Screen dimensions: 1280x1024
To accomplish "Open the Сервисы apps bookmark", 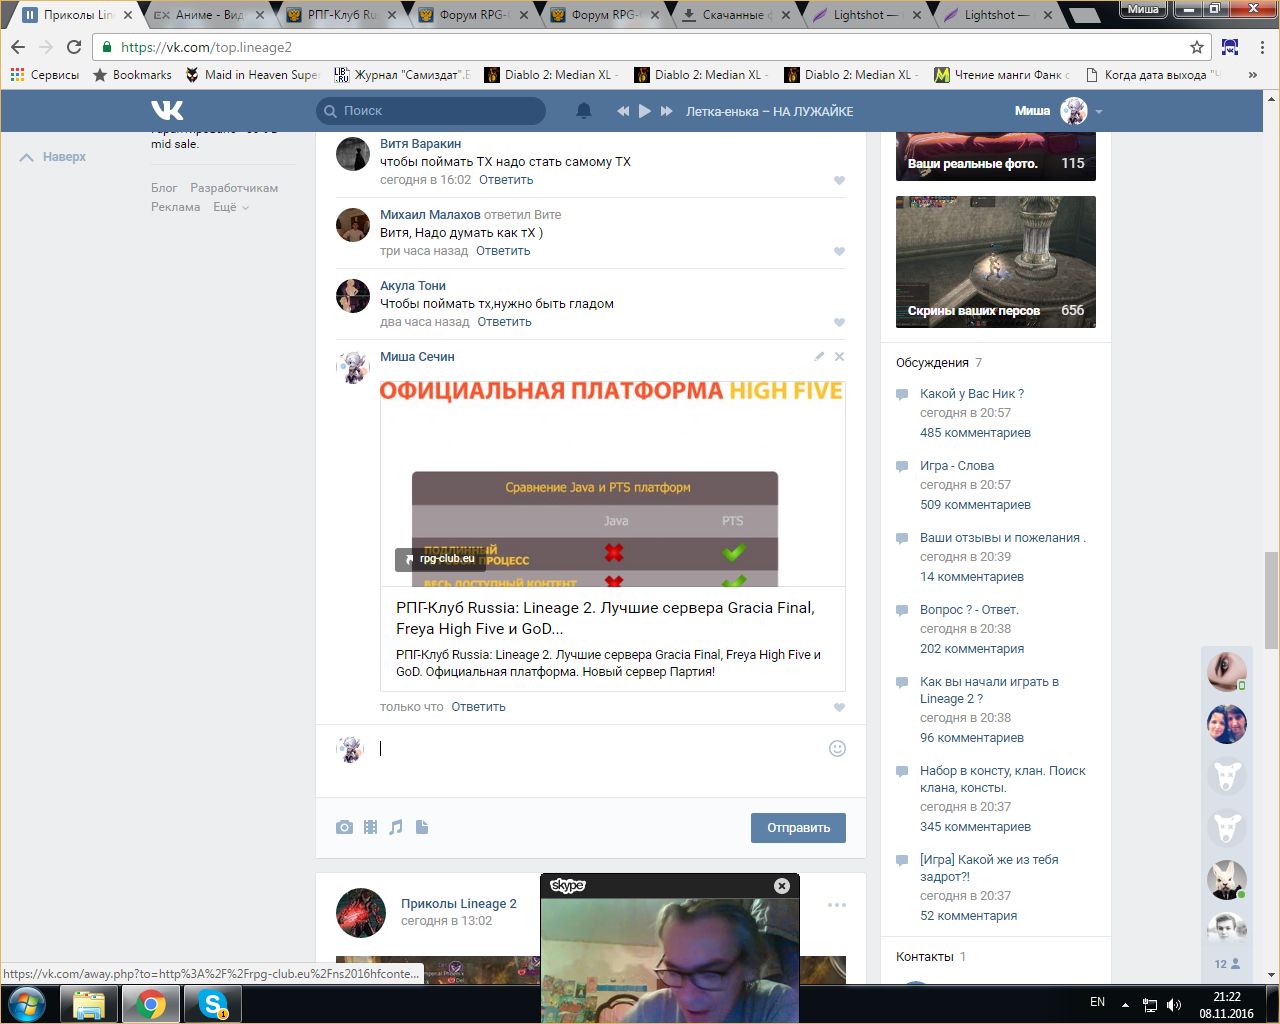I will pyautogui.click(x=45, y=75).
